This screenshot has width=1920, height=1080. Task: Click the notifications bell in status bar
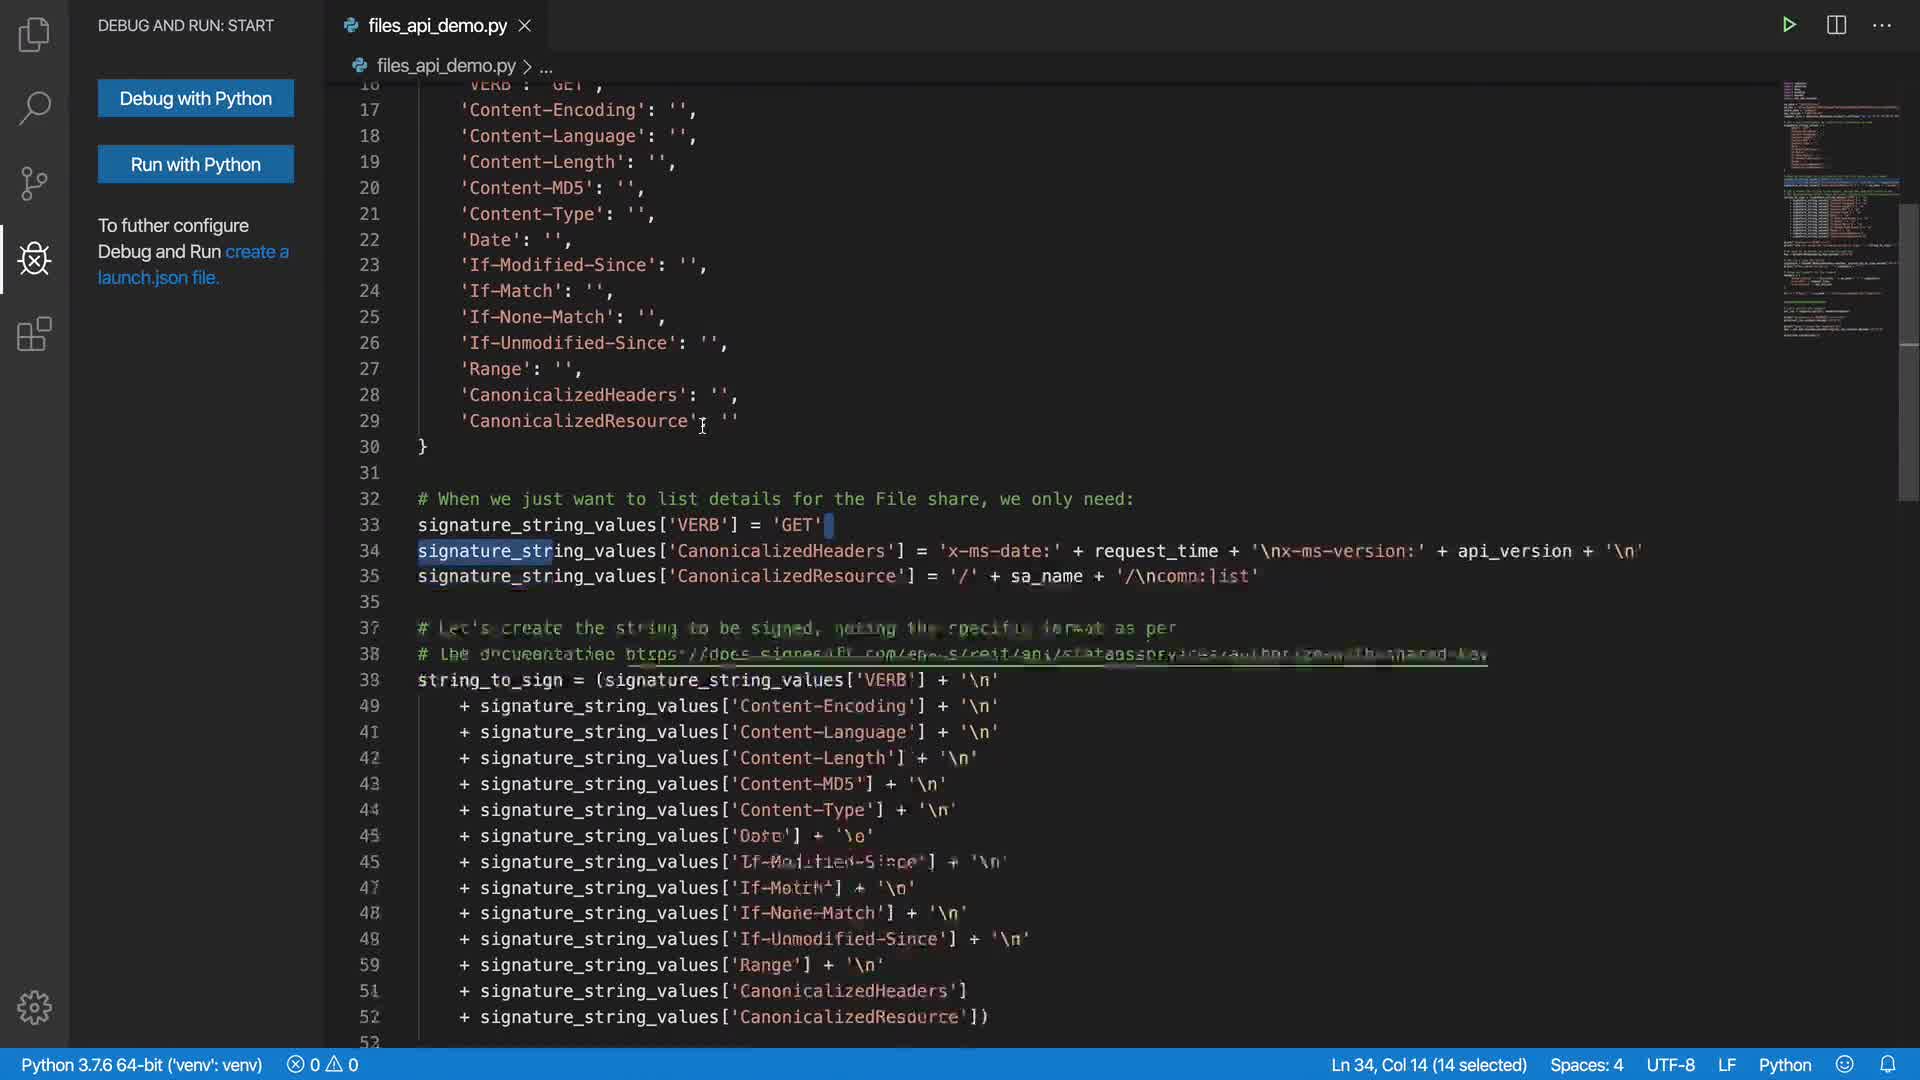point(1887,1064)
